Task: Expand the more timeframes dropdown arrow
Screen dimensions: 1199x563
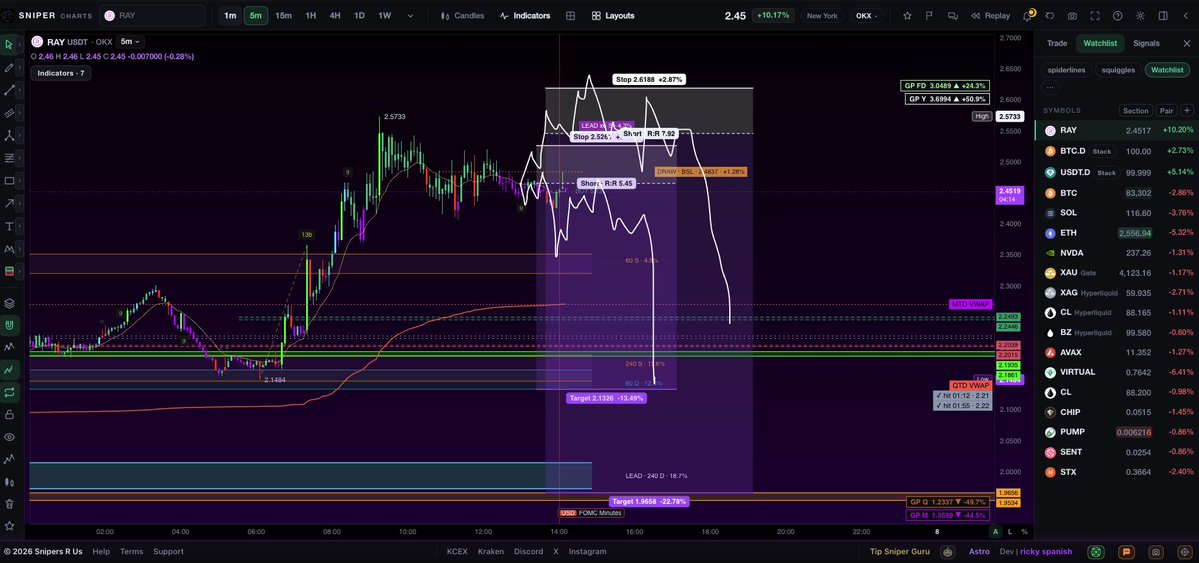Action: coord(410,15)
